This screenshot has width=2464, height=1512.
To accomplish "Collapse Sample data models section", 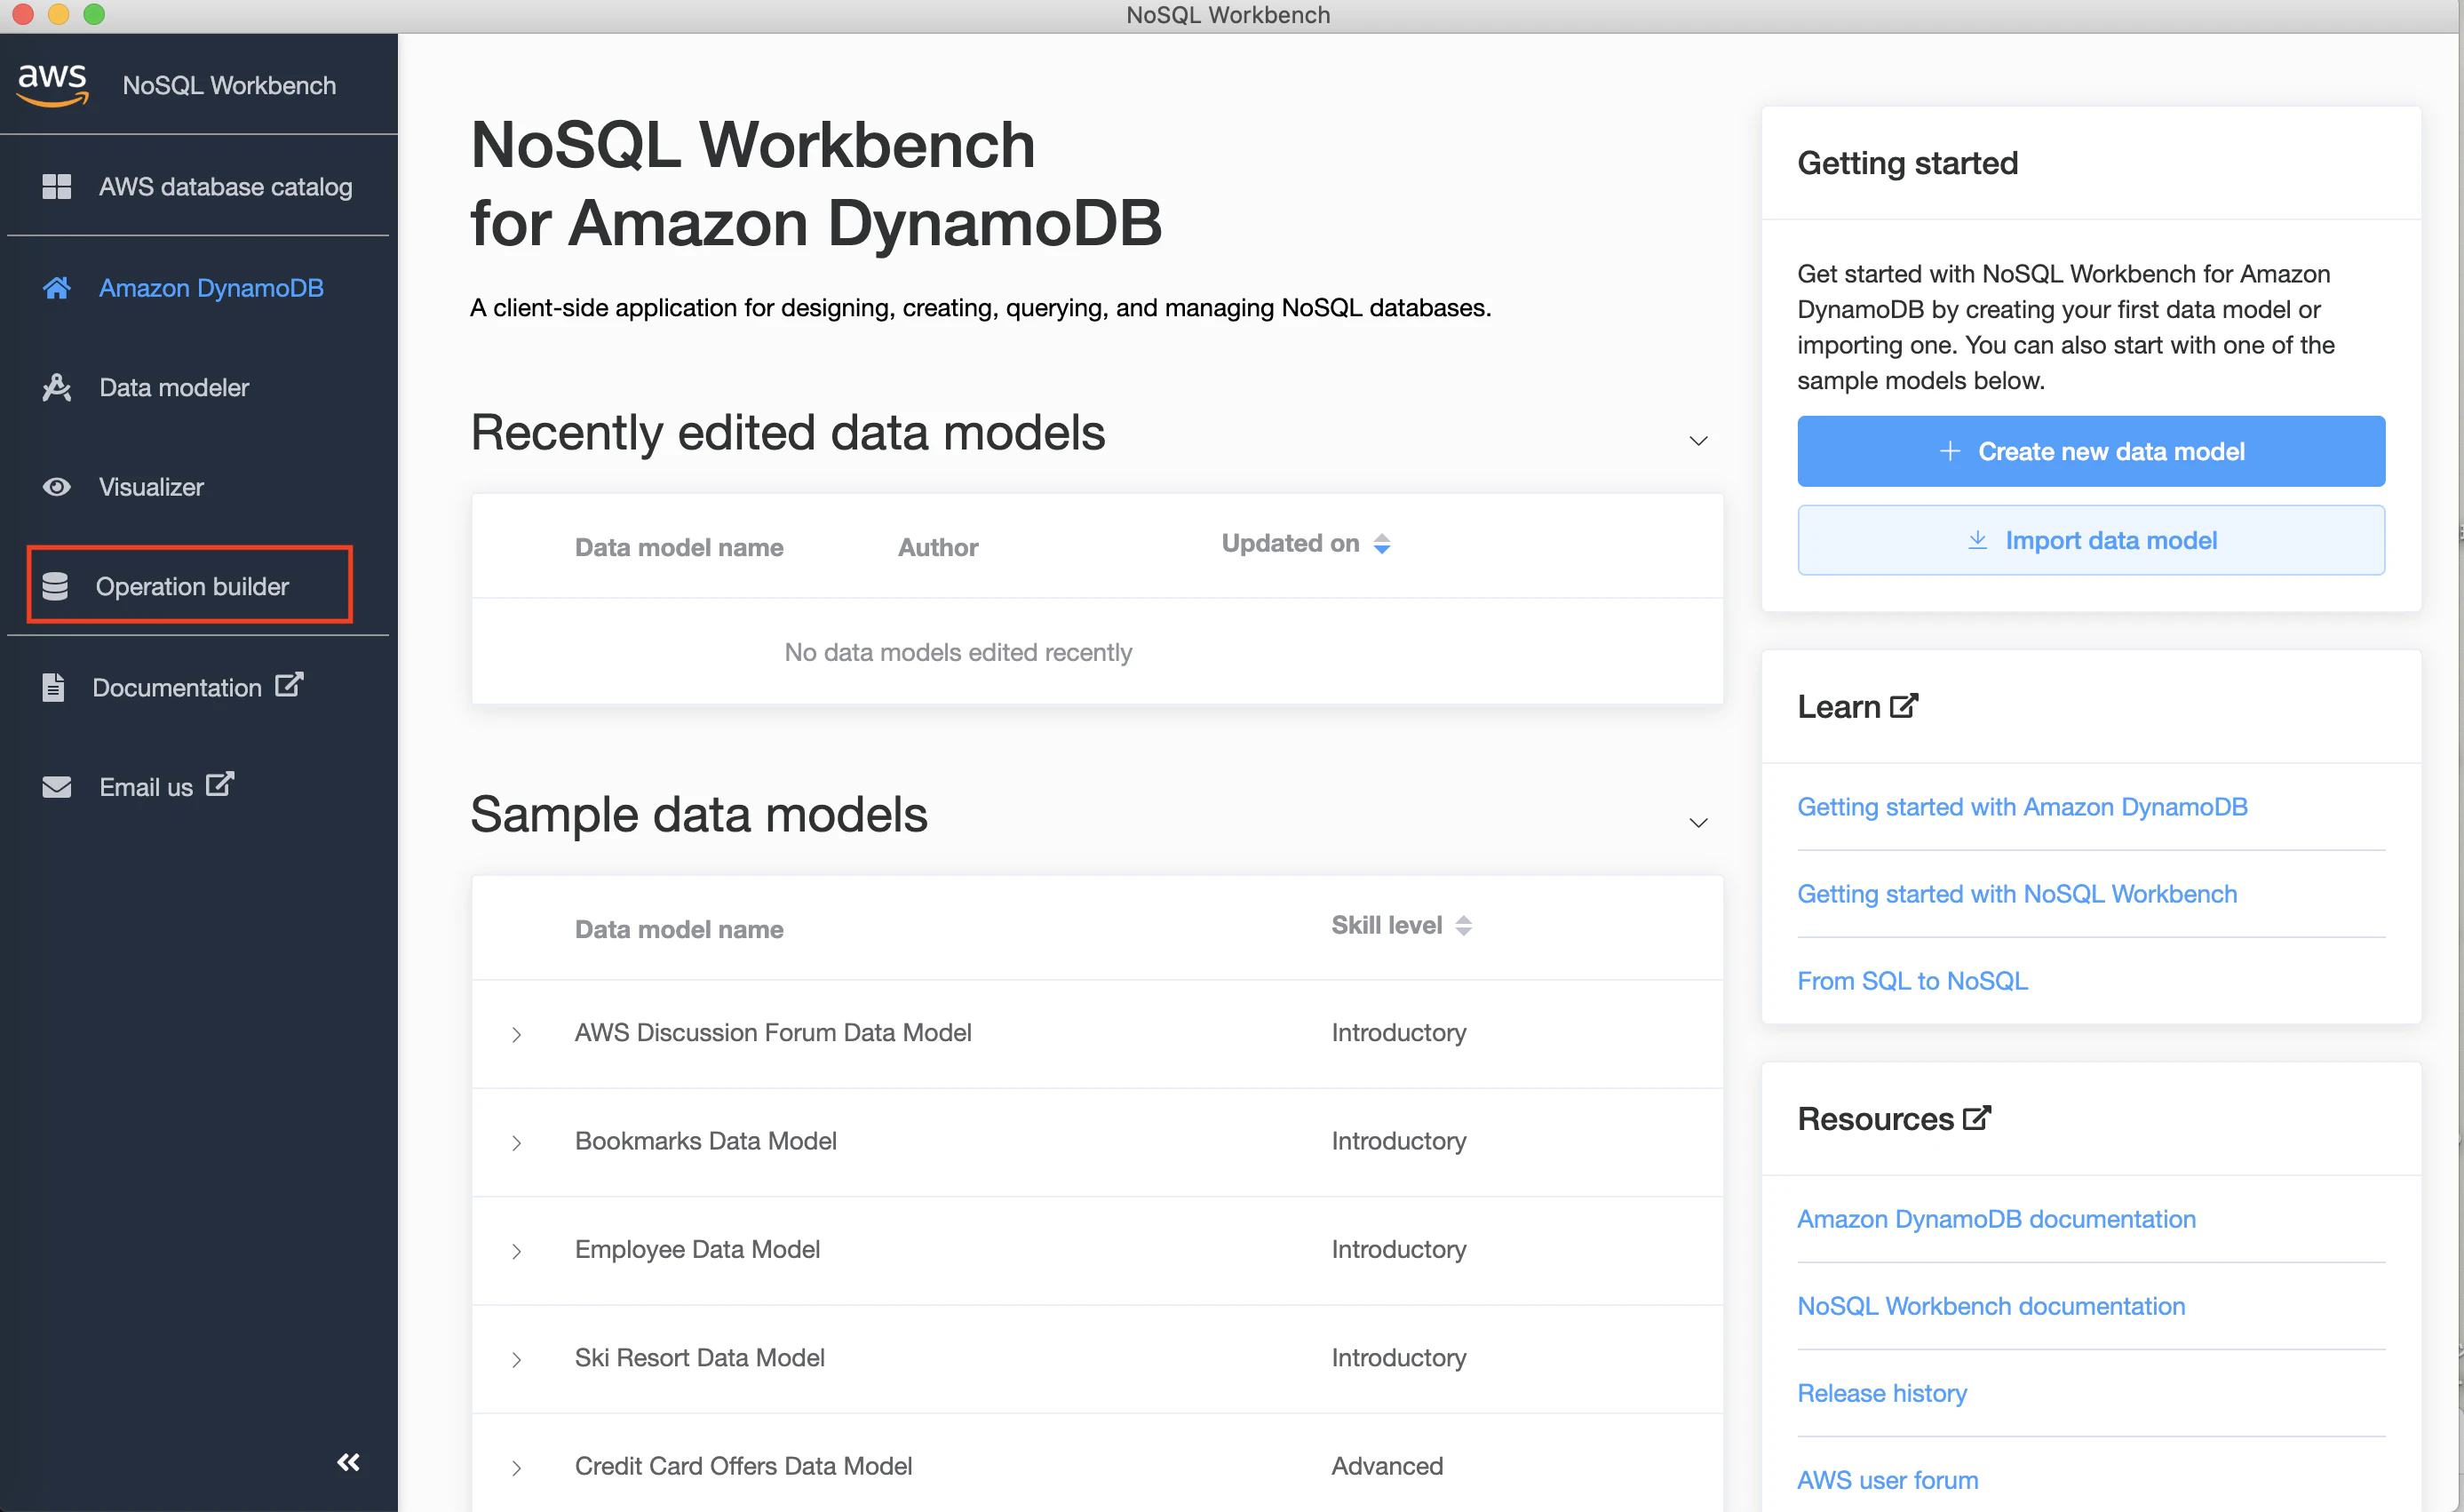I will [x=1698, y=823].
